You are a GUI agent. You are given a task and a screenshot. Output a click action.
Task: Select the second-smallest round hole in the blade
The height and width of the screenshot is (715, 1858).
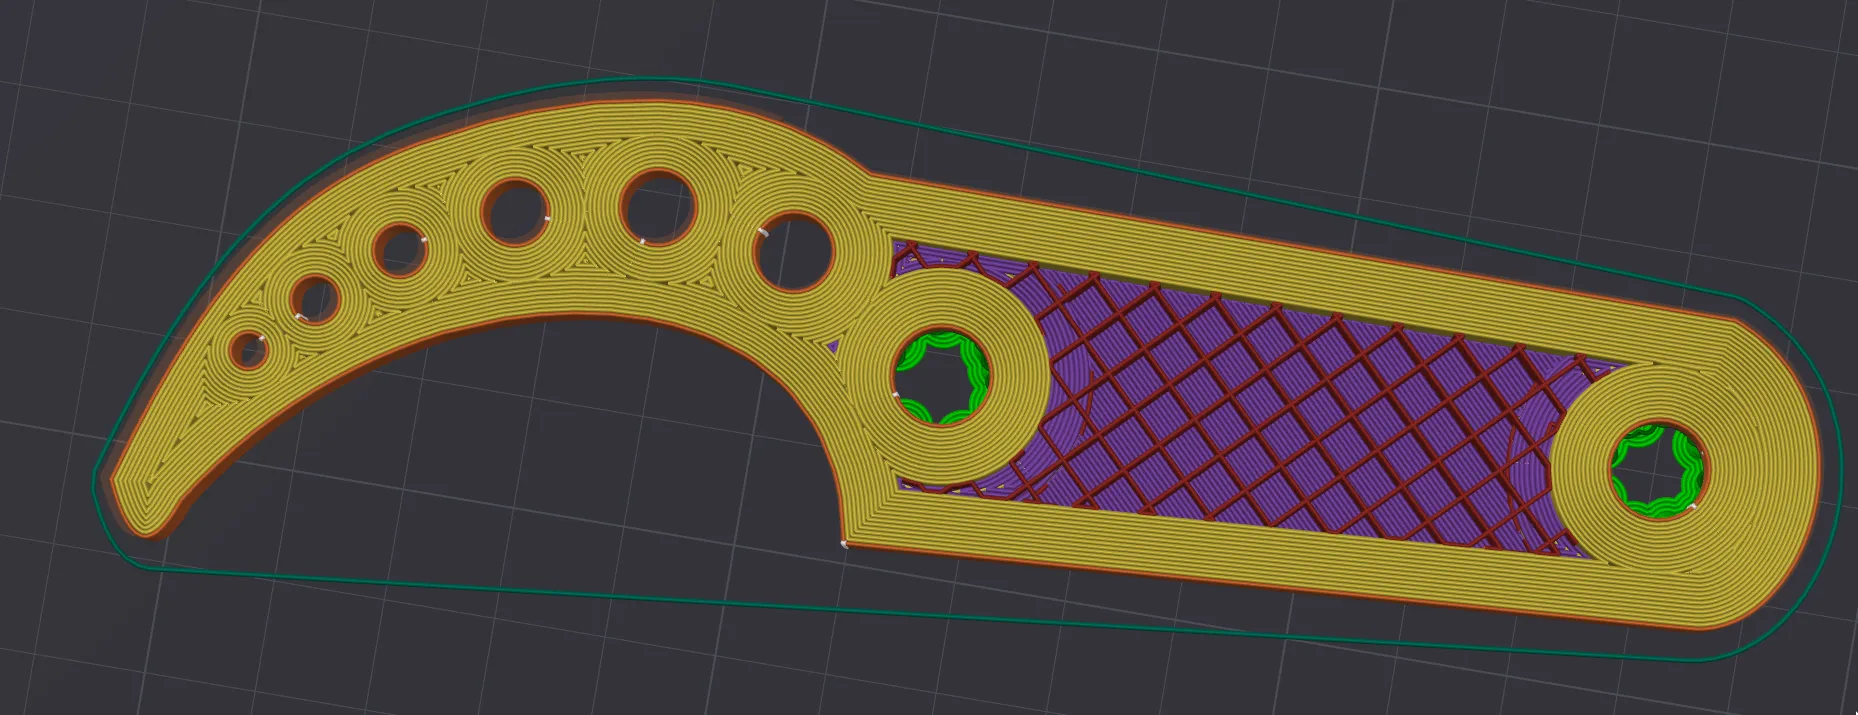tap(315, 299)
